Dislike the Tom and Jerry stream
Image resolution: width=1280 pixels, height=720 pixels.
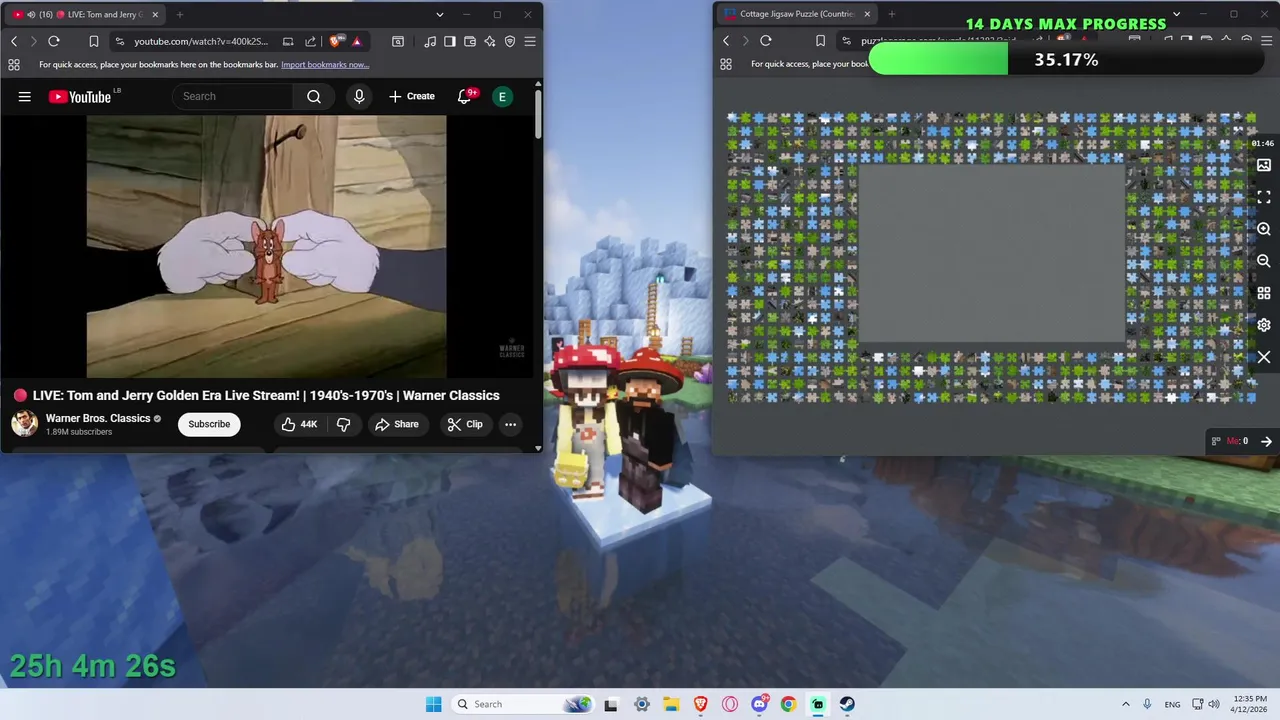pos(343,424)
